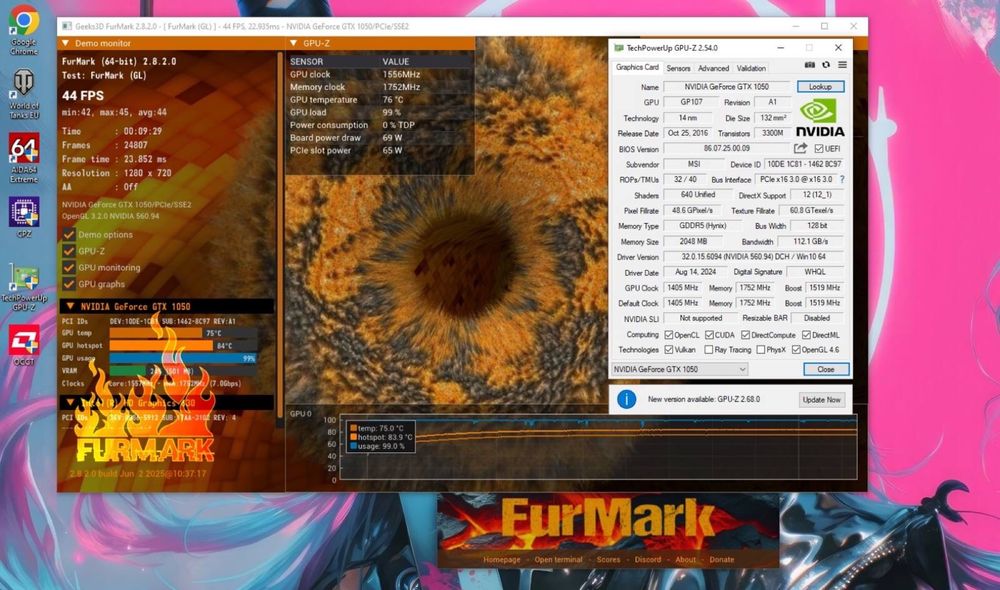The image size is (1000, 590).
Task: Open TechPowerUp GPU-Z desktop shortcut
Action: [x=24, y=286]
